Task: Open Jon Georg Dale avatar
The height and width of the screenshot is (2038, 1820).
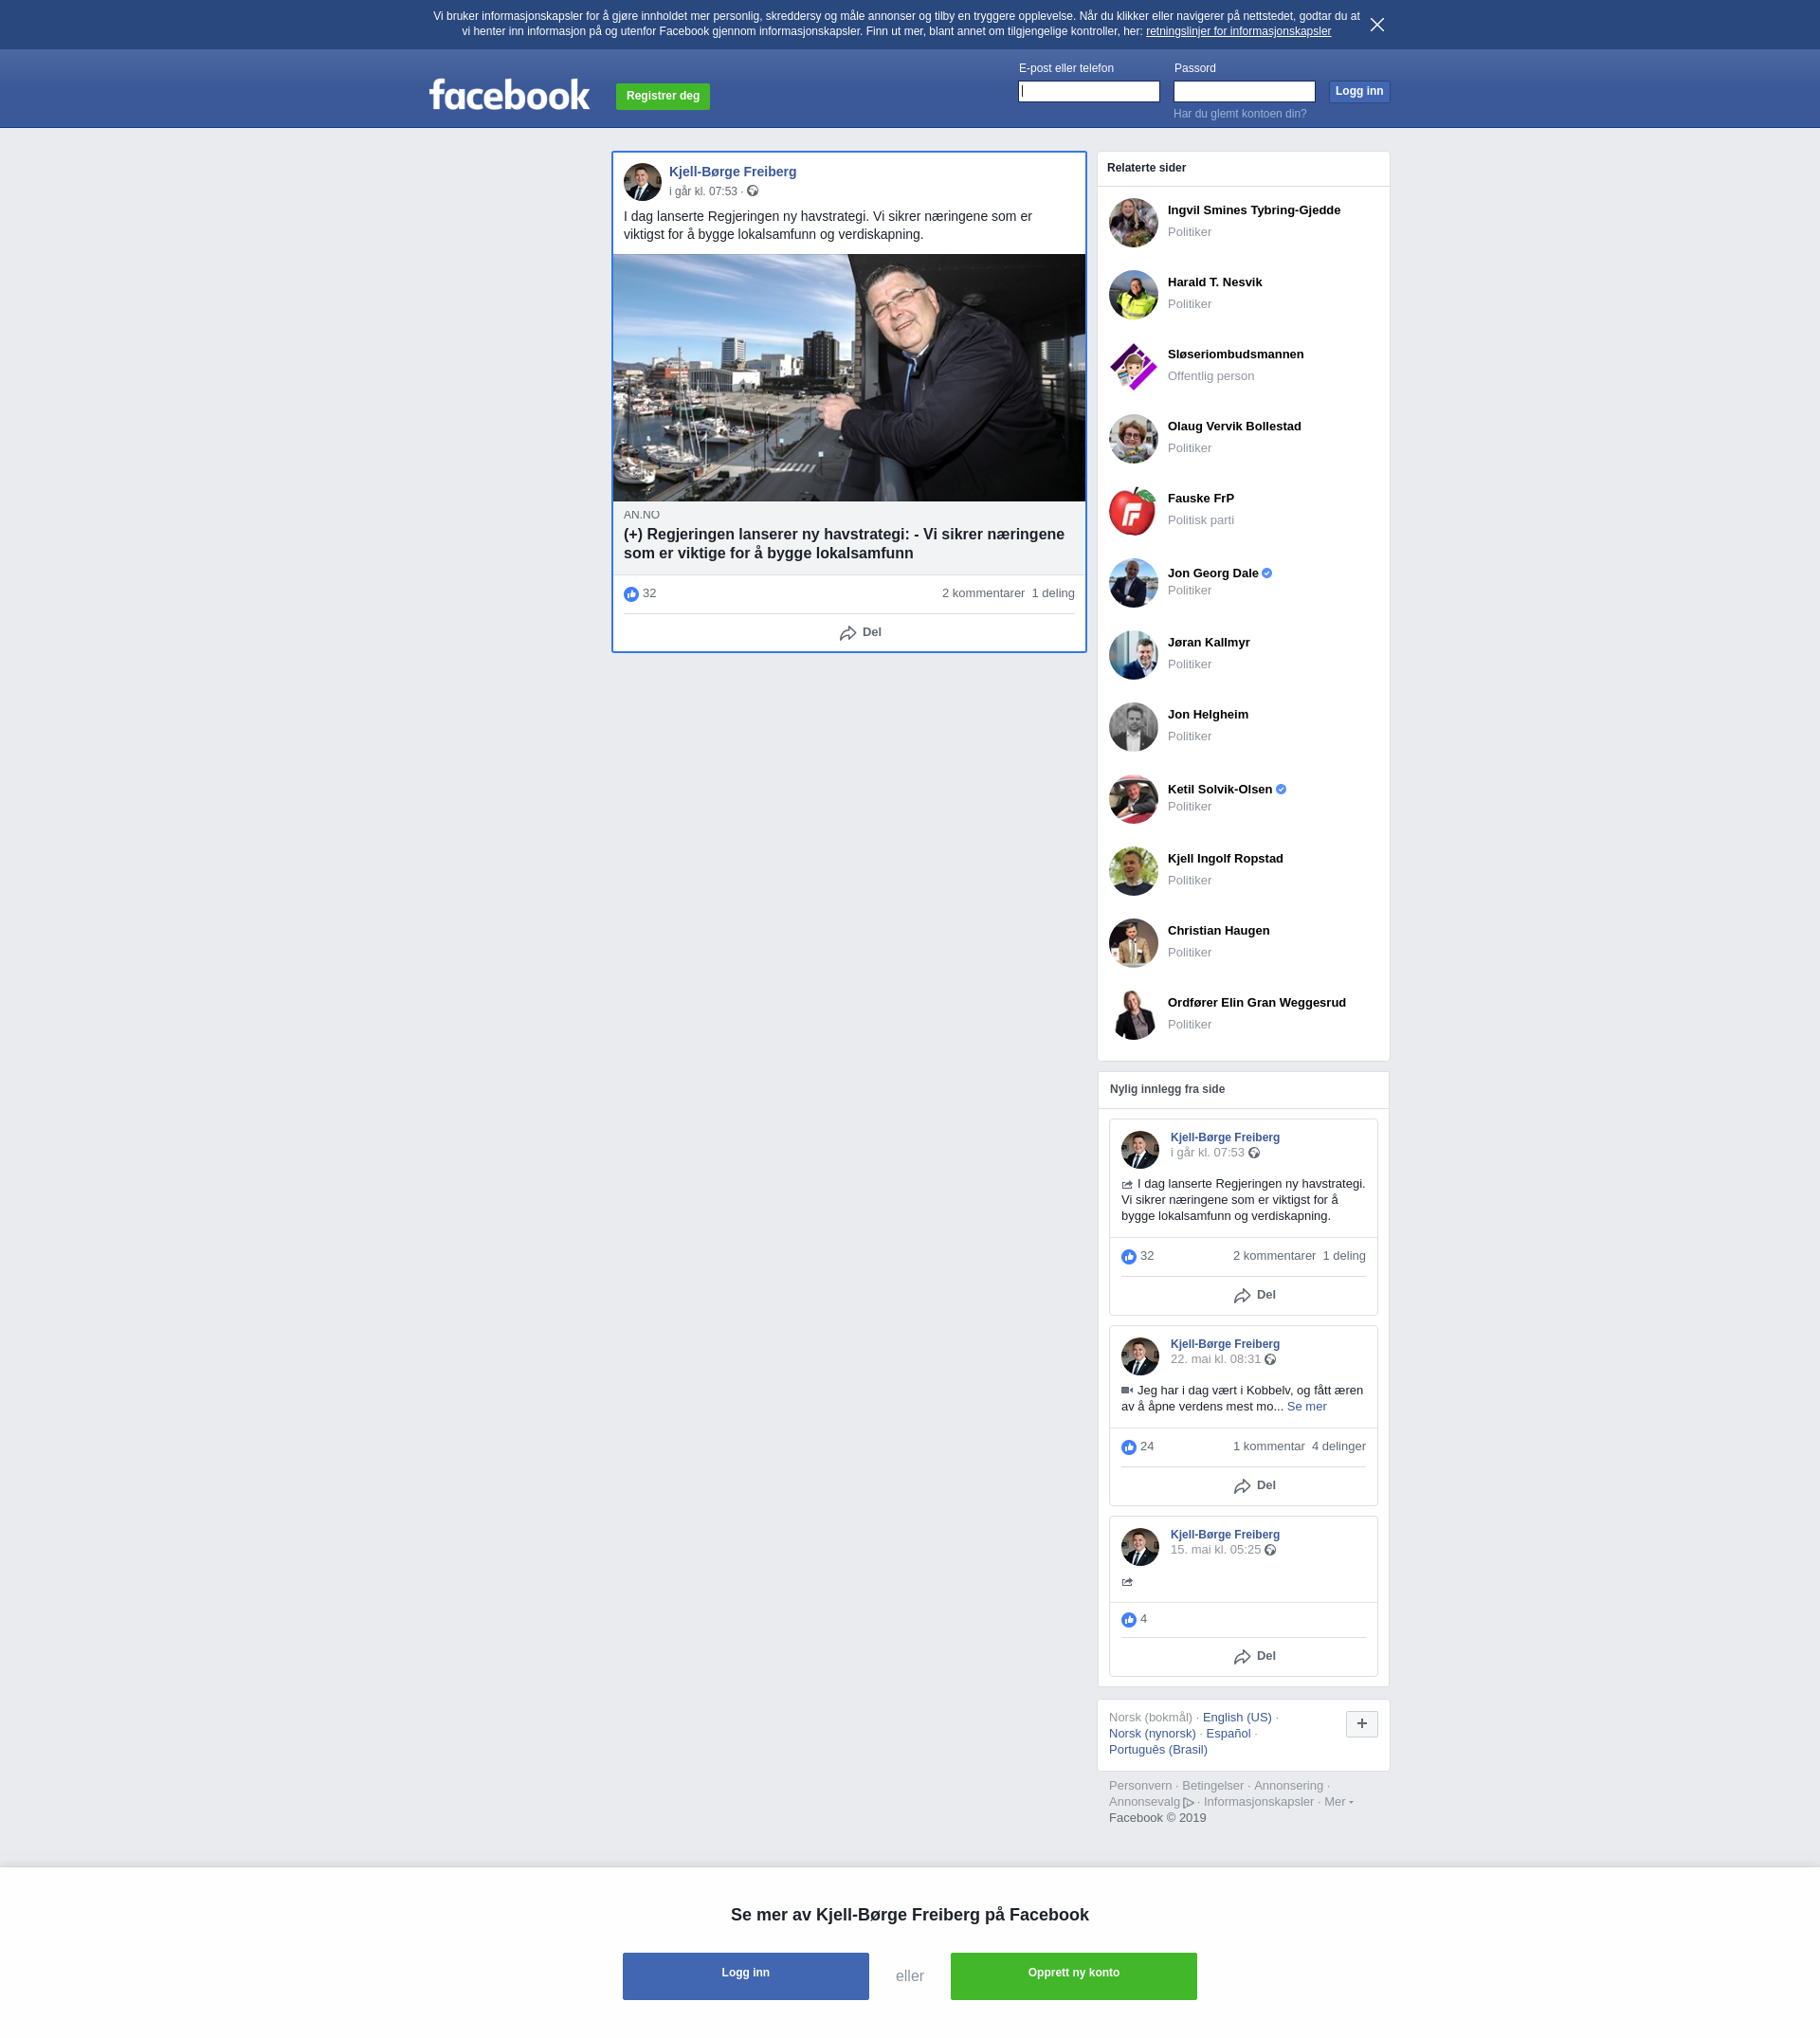Action: pyautogui.click(x=1133, y=583)
